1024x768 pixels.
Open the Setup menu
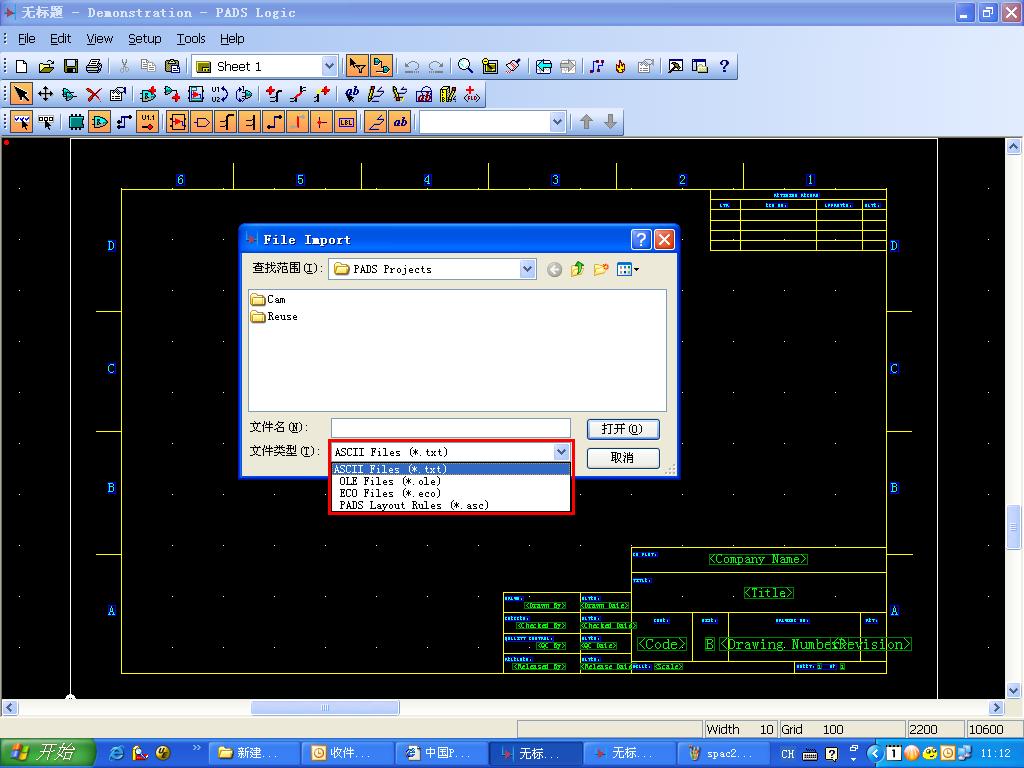point(144,38)
